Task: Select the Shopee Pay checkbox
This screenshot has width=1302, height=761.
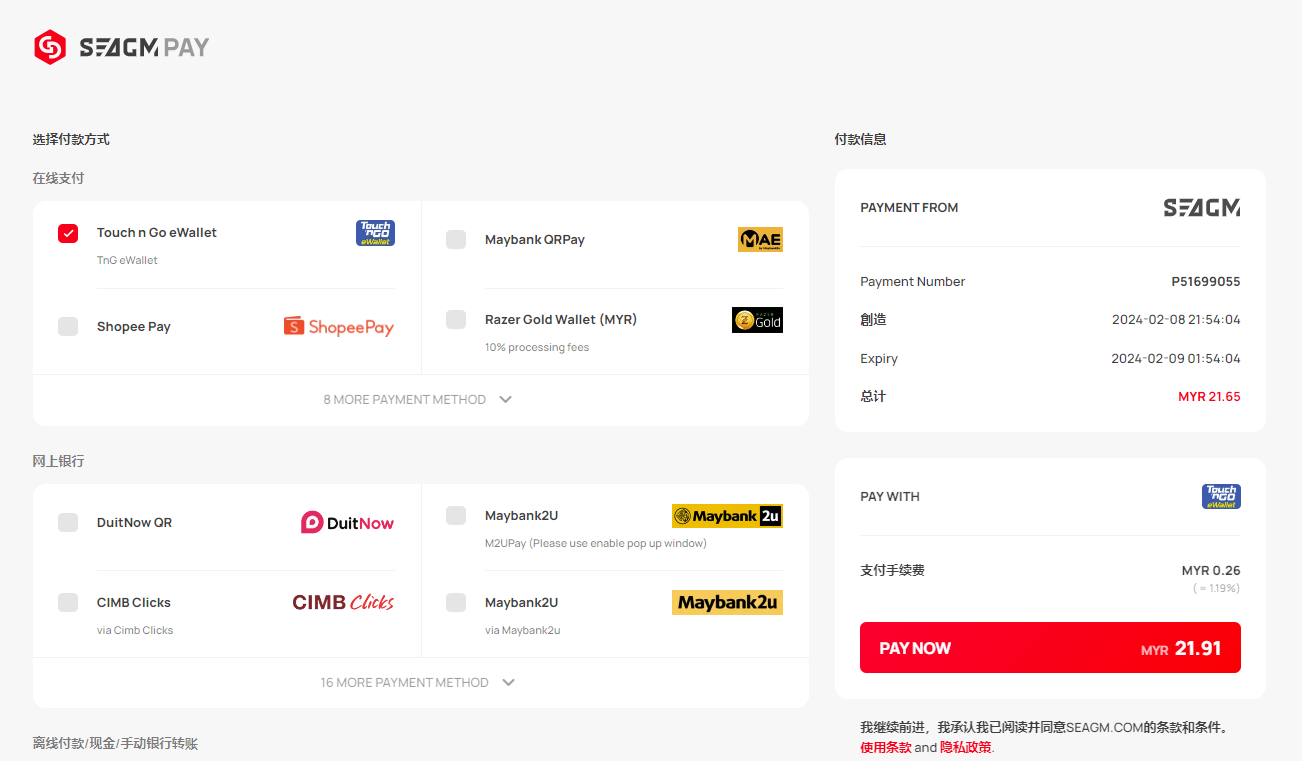Action: tap(68, 326)
